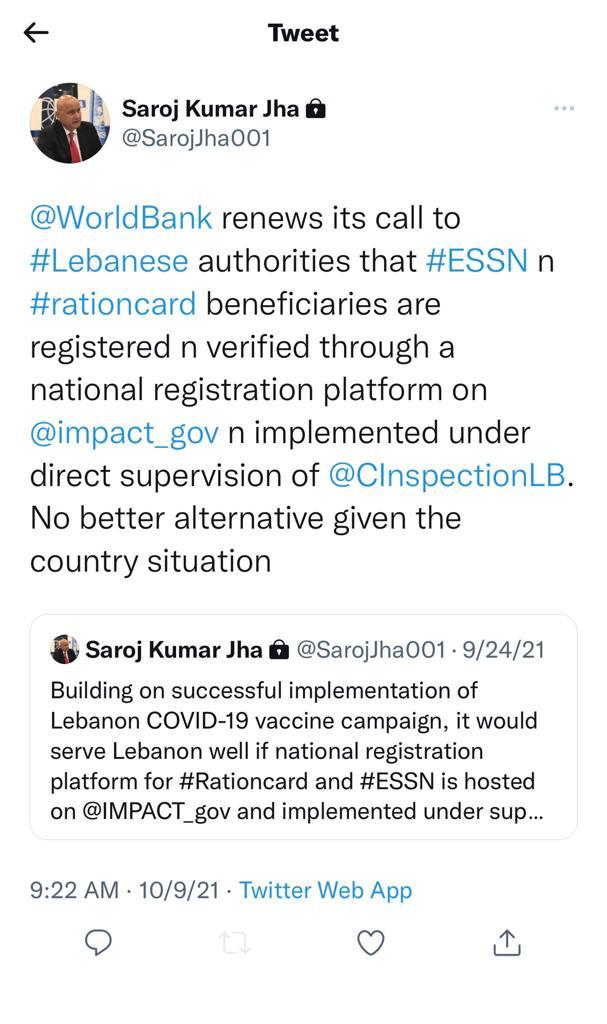Open the #rationcard hashtag
The width and height of the screenshot is (607, 1024).
tap(113, 304)
